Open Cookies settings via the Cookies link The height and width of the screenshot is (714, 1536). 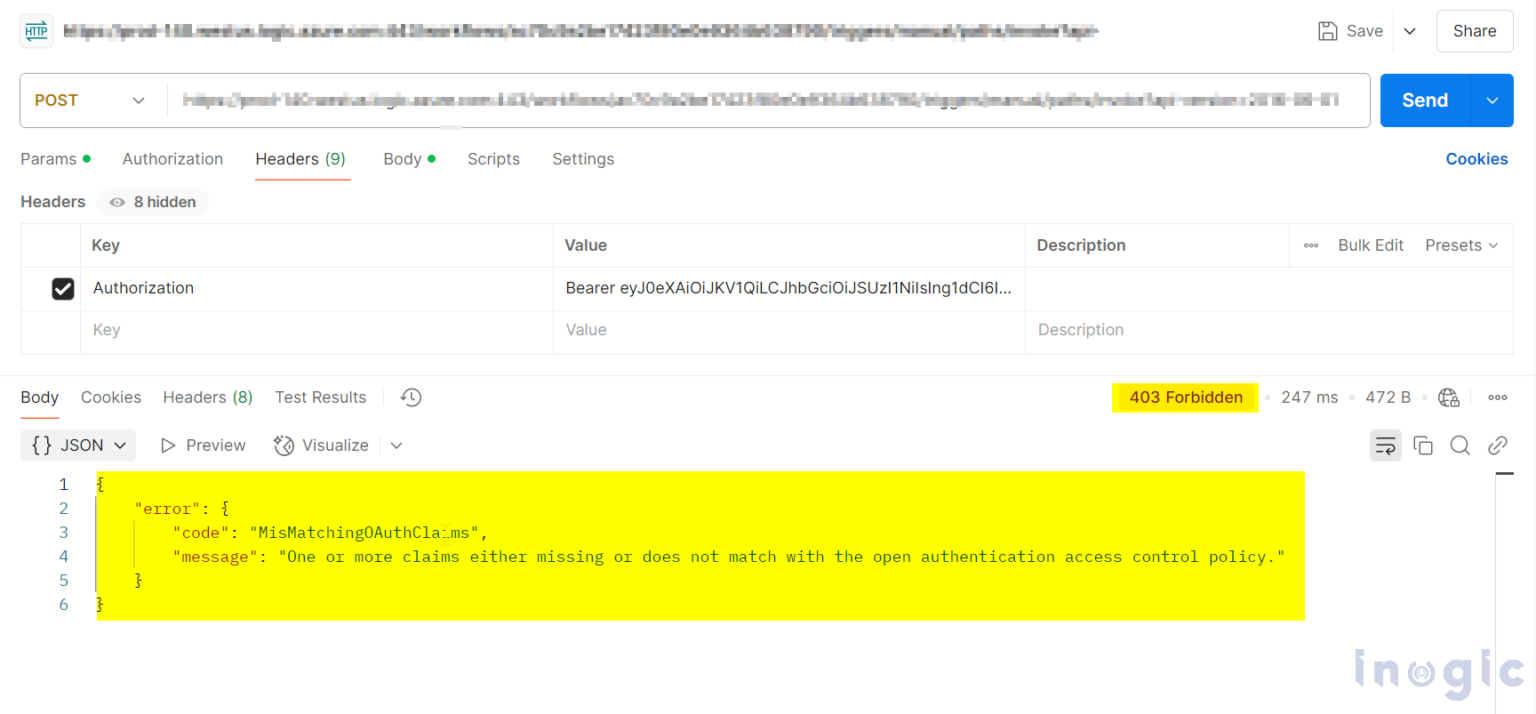[x=1477, y=159]
